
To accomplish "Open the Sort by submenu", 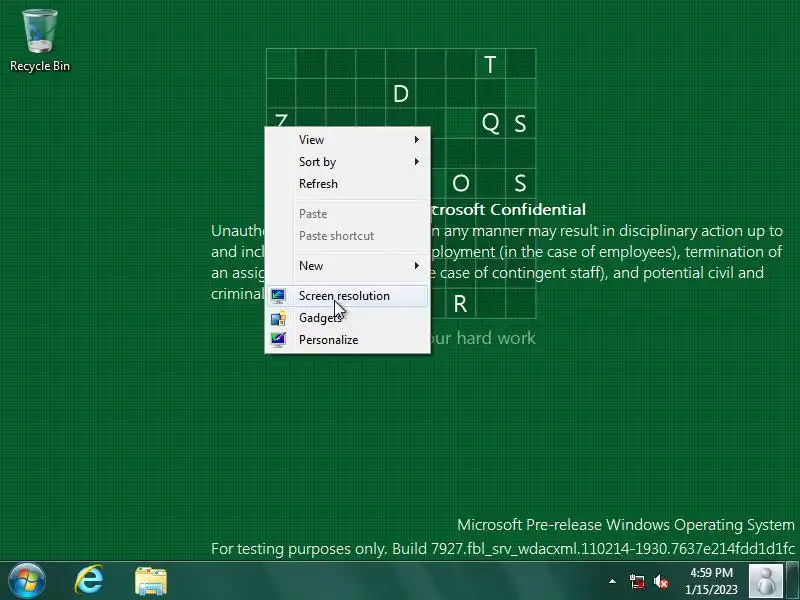I will tap(347, 162).
